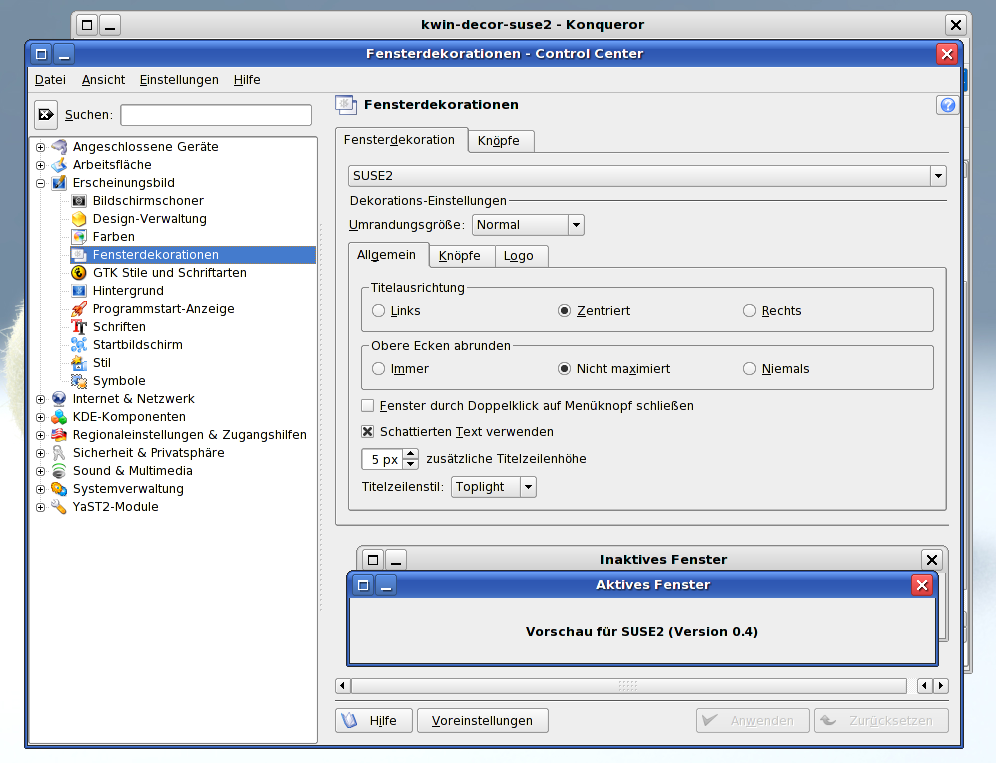This screenshot has width=996, height=763.
Task: Expand the Angeschlossene Geräte tree node
Action: (40, 147)
